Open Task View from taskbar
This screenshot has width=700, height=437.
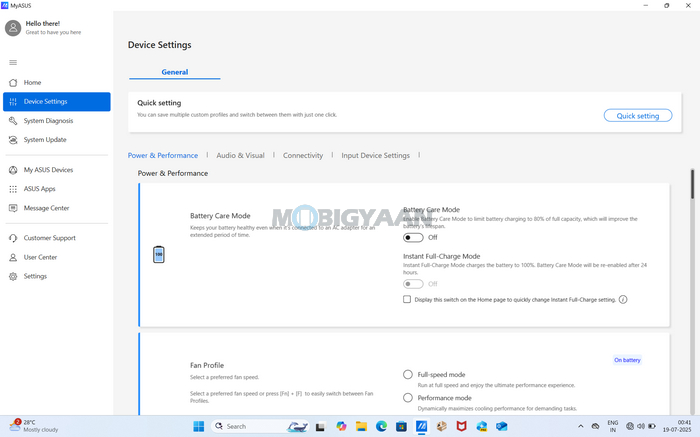point(320,427)
